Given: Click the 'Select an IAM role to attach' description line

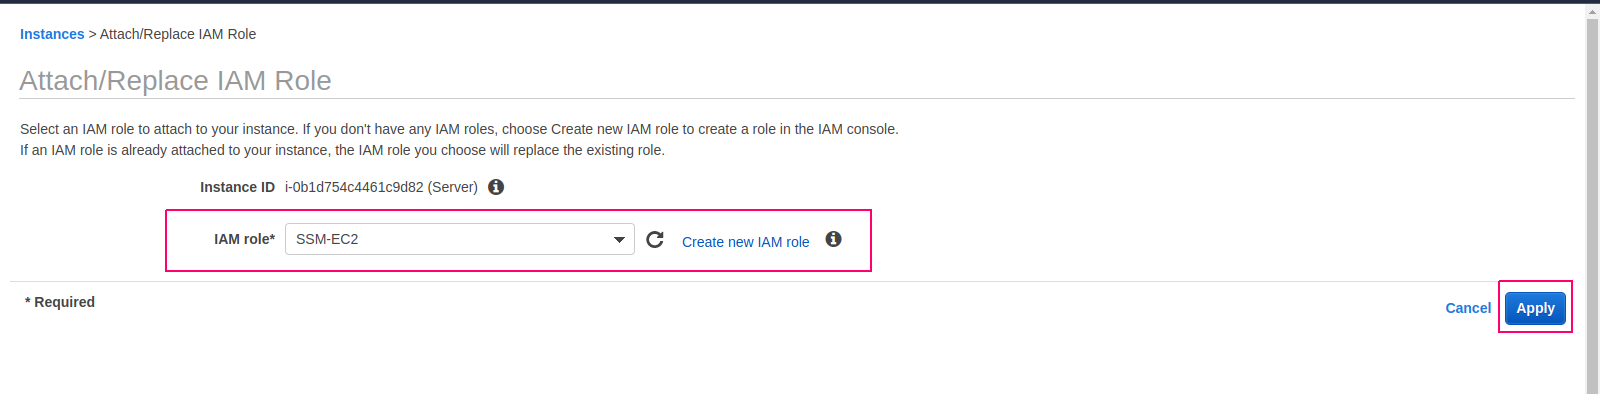Looking at the screenshot, I should tap(459, 129).
